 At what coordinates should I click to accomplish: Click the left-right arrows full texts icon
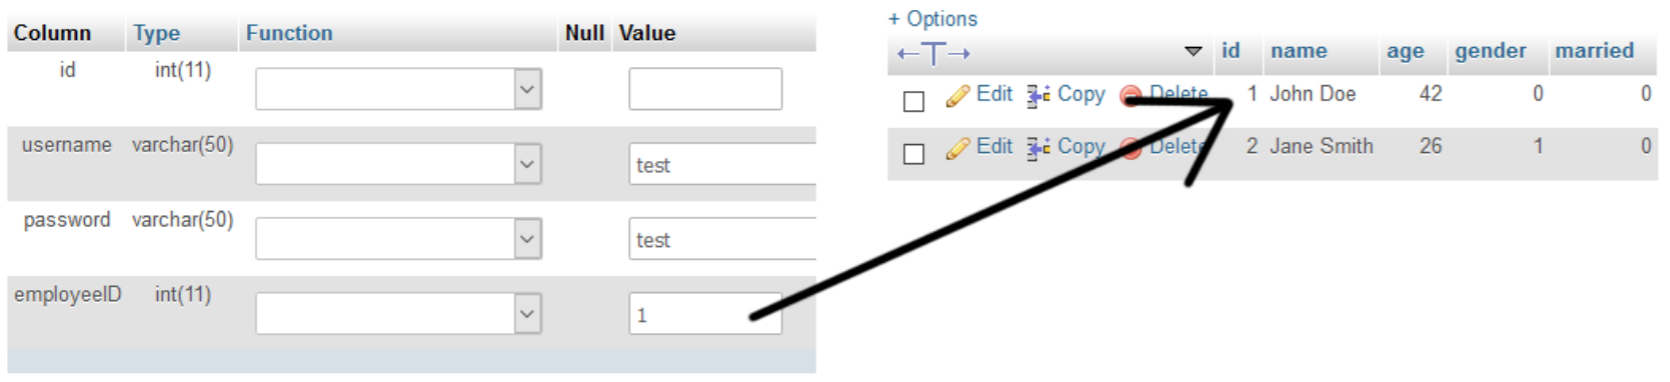click(x=933, y=54)
